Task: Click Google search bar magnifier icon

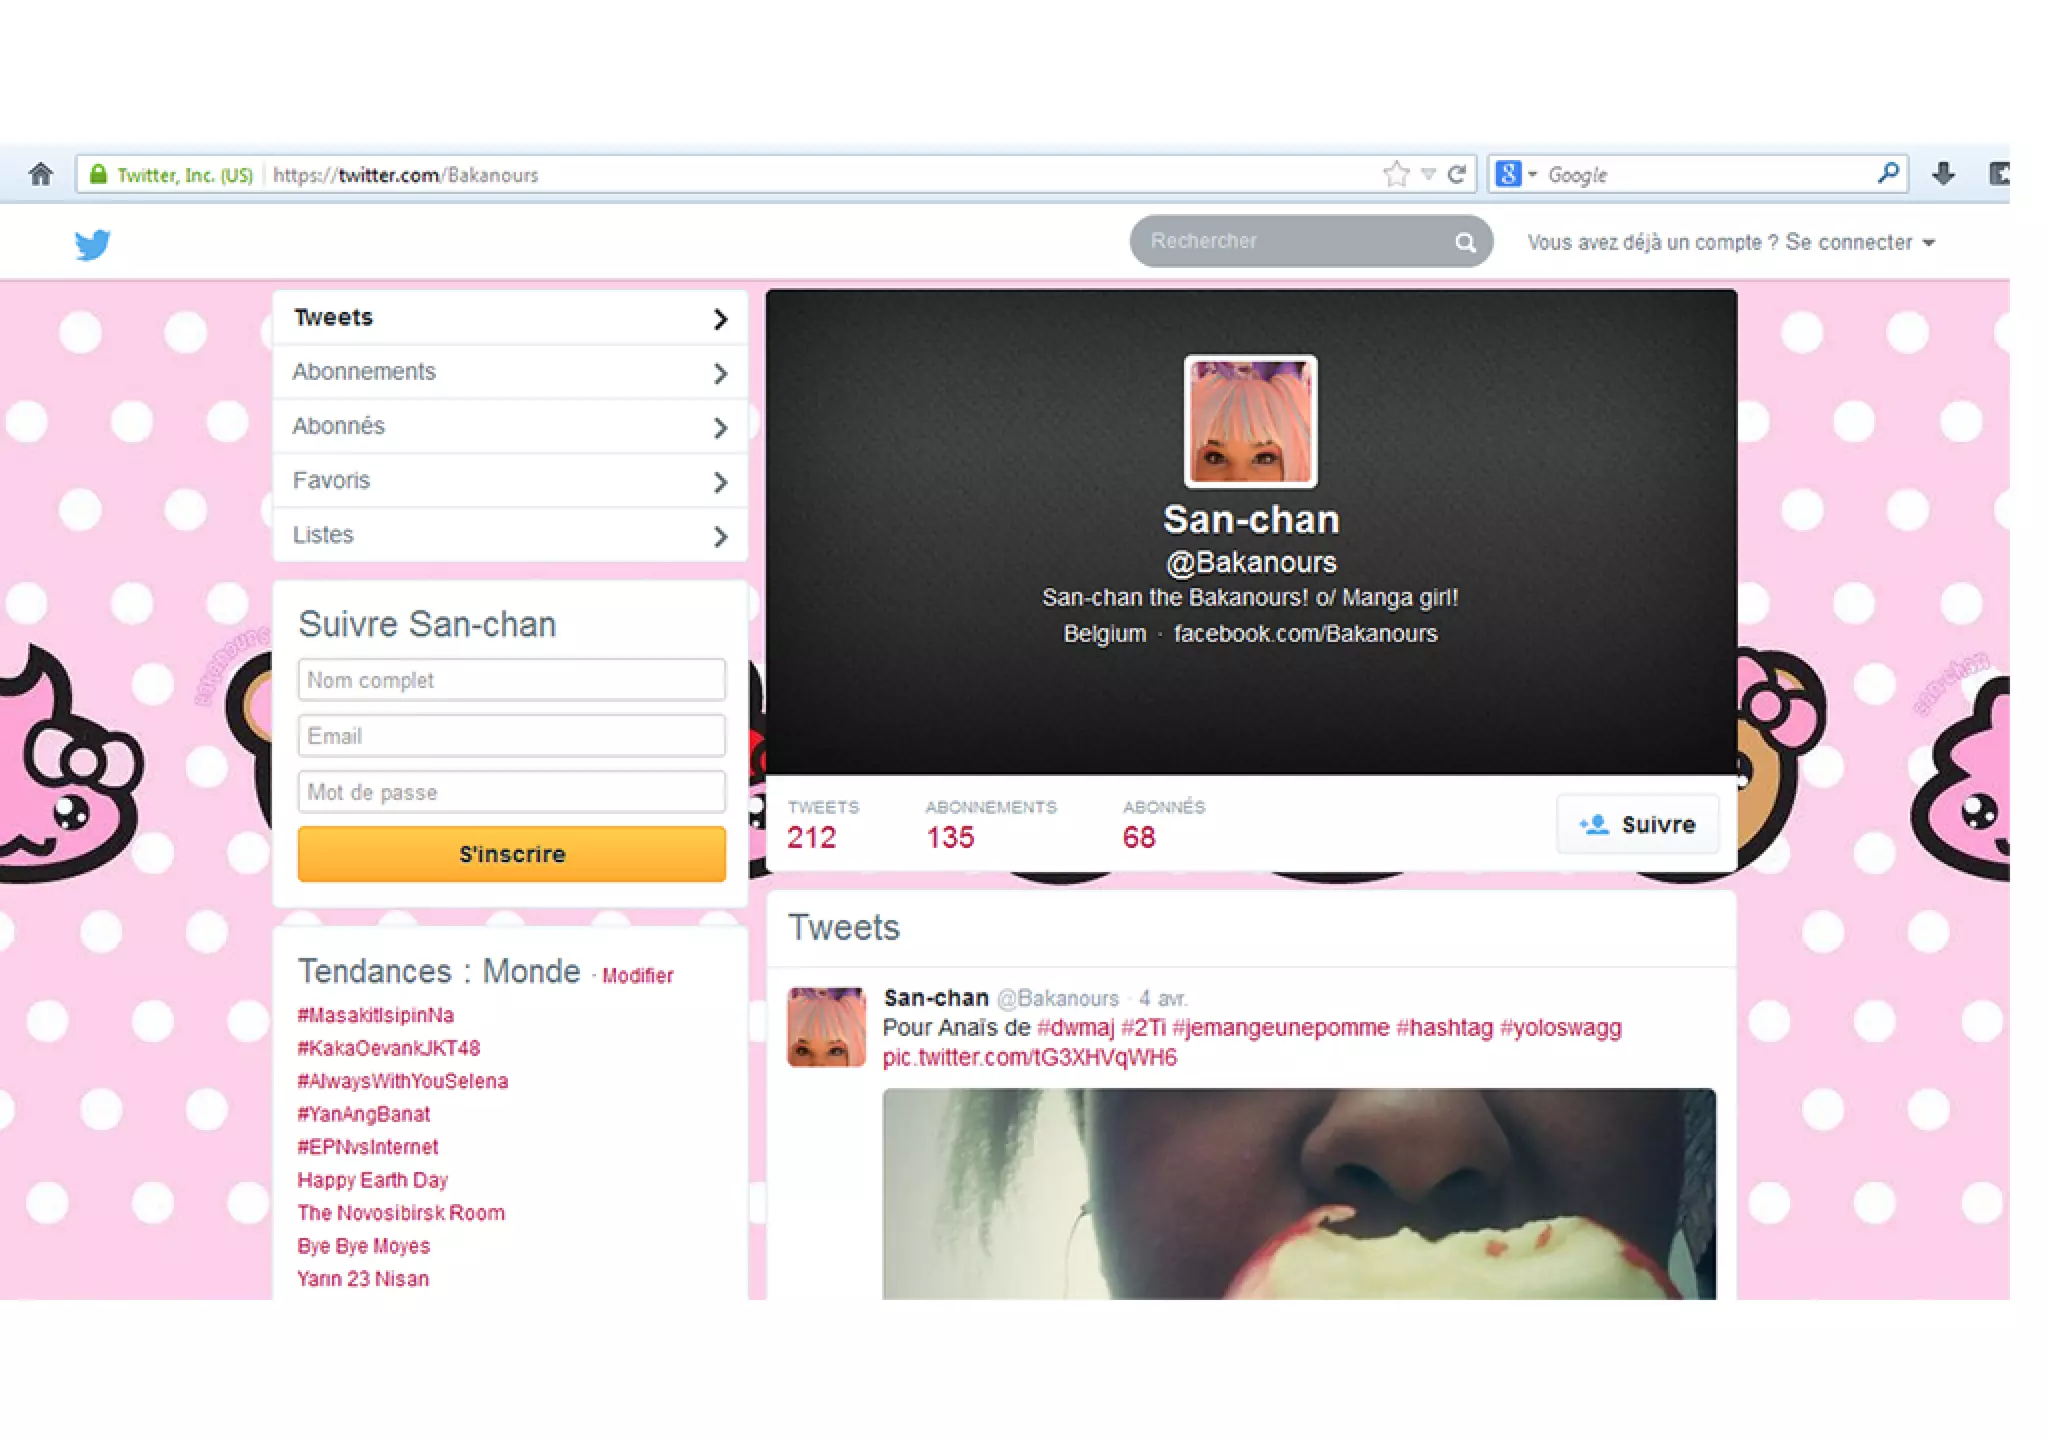Action: coord(1887,173)
